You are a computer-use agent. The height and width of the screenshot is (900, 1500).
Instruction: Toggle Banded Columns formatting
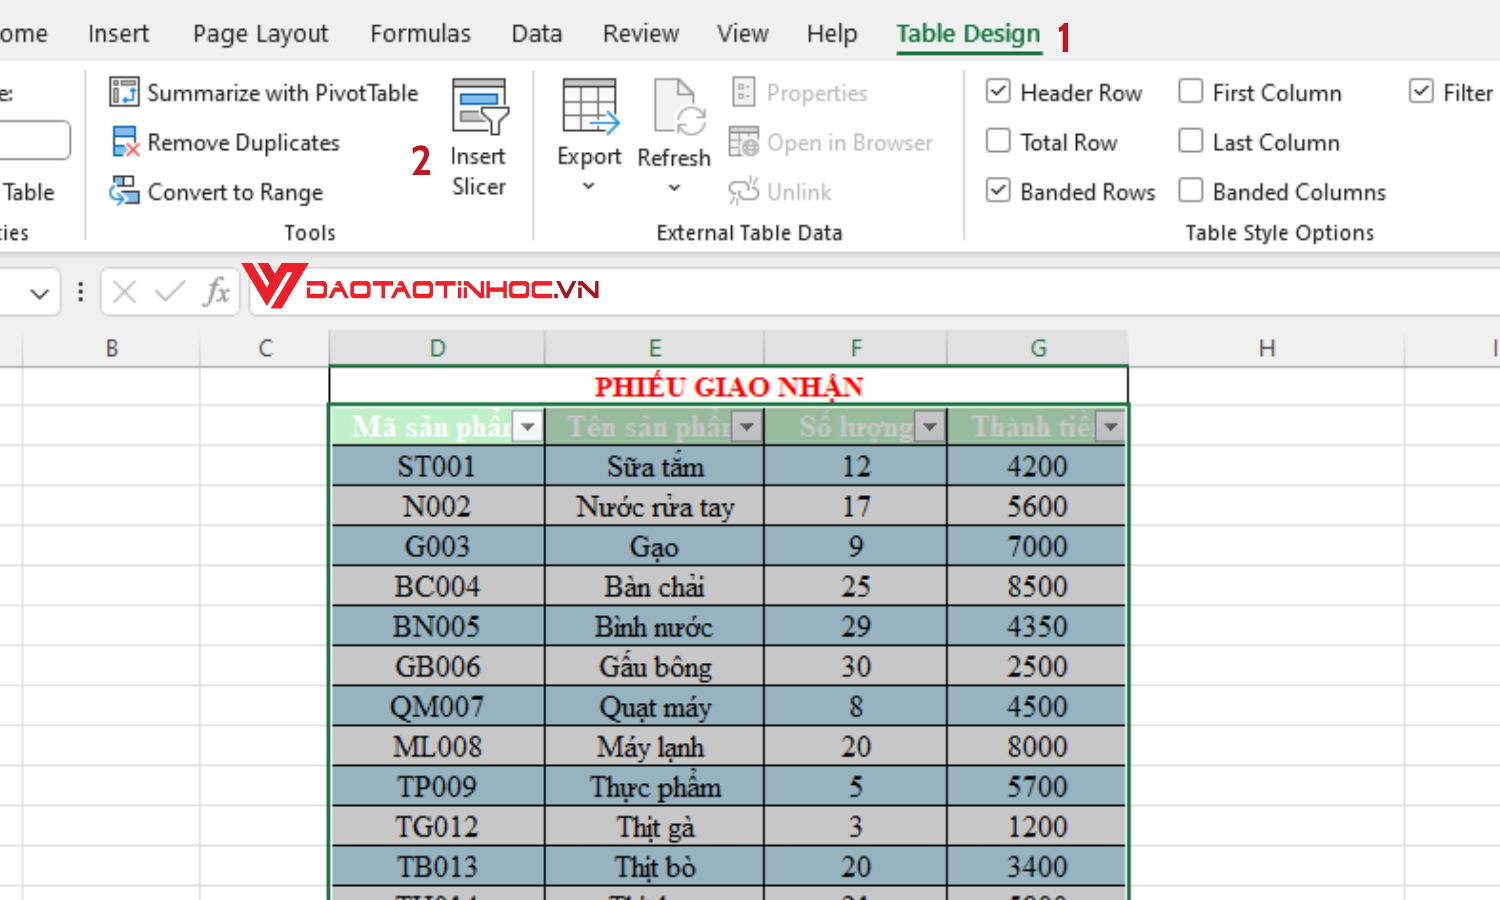point(1190,191)
